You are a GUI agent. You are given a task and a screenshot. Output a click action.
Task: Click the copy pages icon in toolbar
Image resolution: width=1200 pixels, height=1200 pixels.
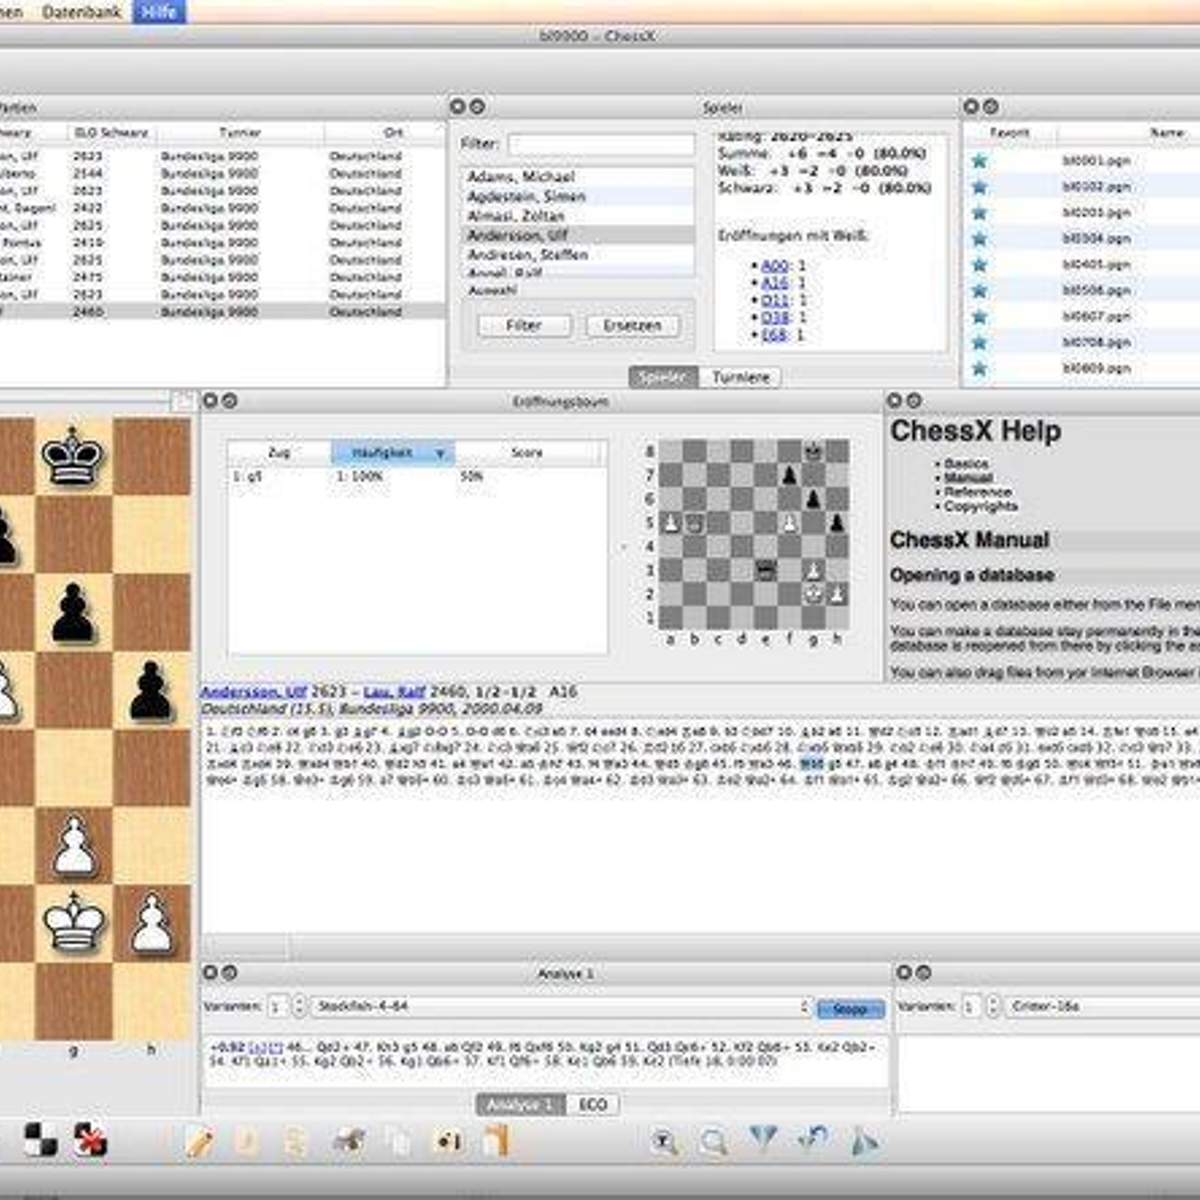[x=398, y=1141]
